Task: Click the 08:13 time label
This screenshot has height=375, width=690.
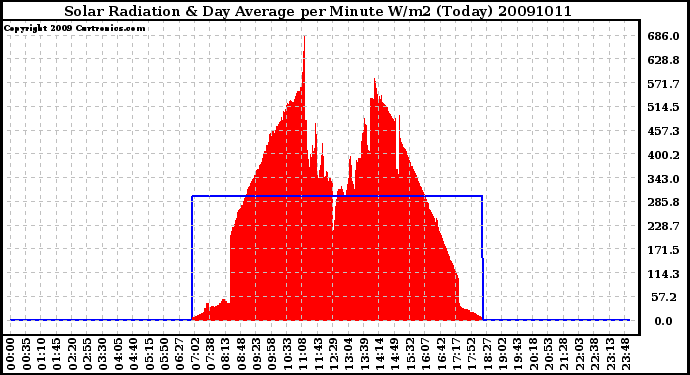Action: click(226, 354)
